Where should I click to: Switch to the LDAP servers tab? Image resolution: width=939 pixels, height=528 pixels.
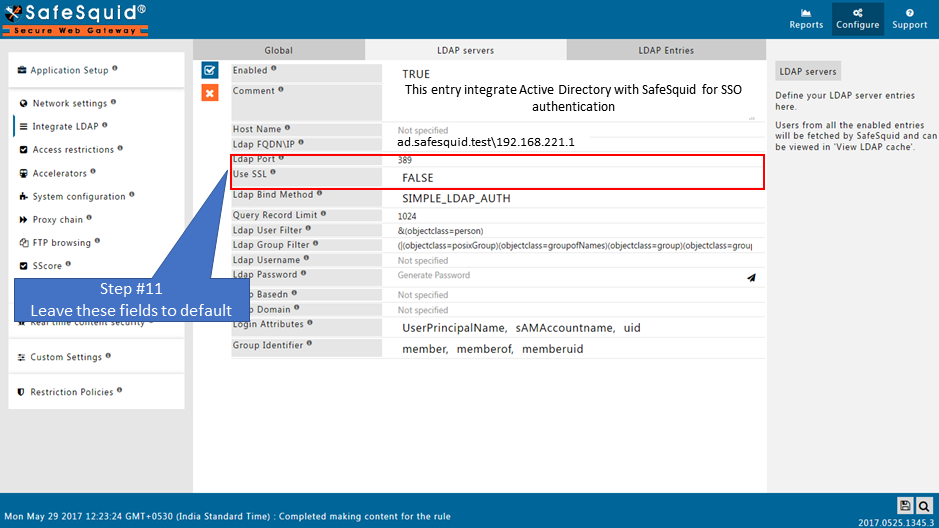[x=465, y=50]
